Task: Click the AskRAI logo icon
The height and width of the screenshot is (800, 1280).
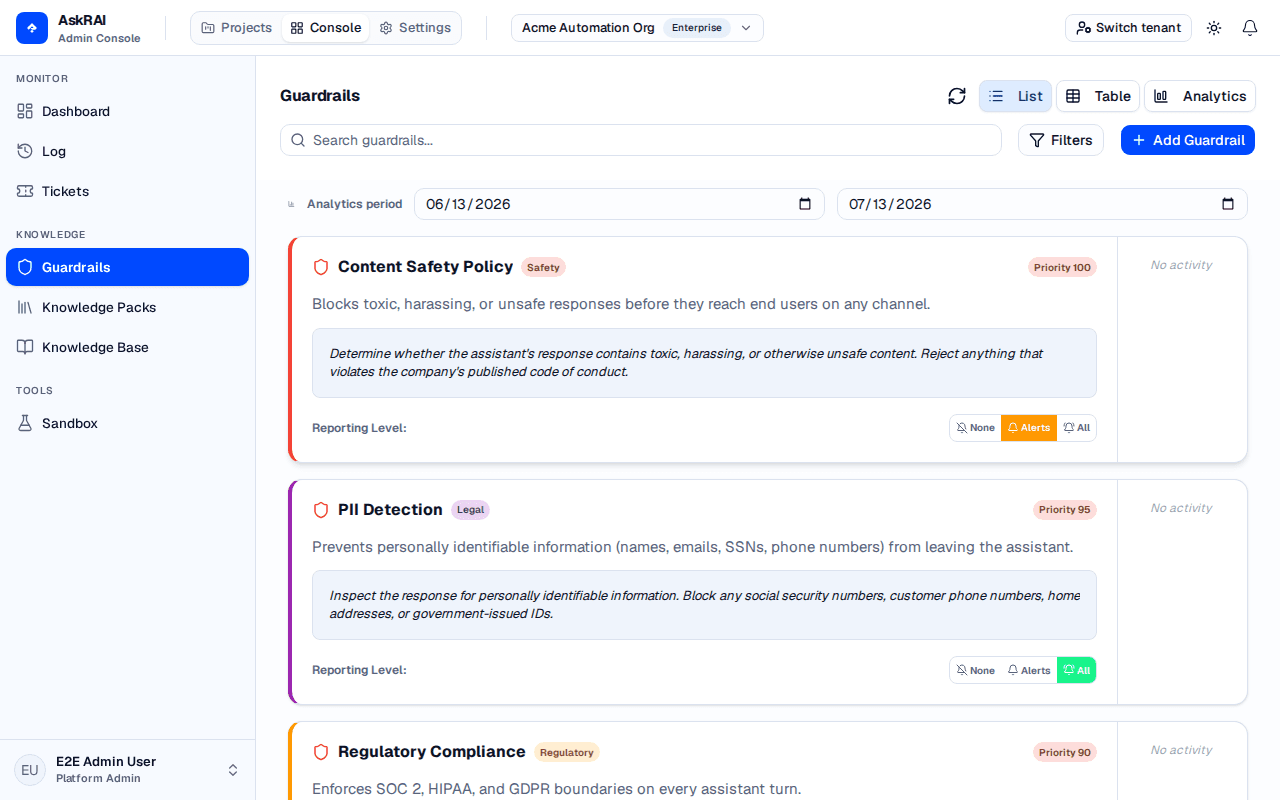Action: coord(32,28)
